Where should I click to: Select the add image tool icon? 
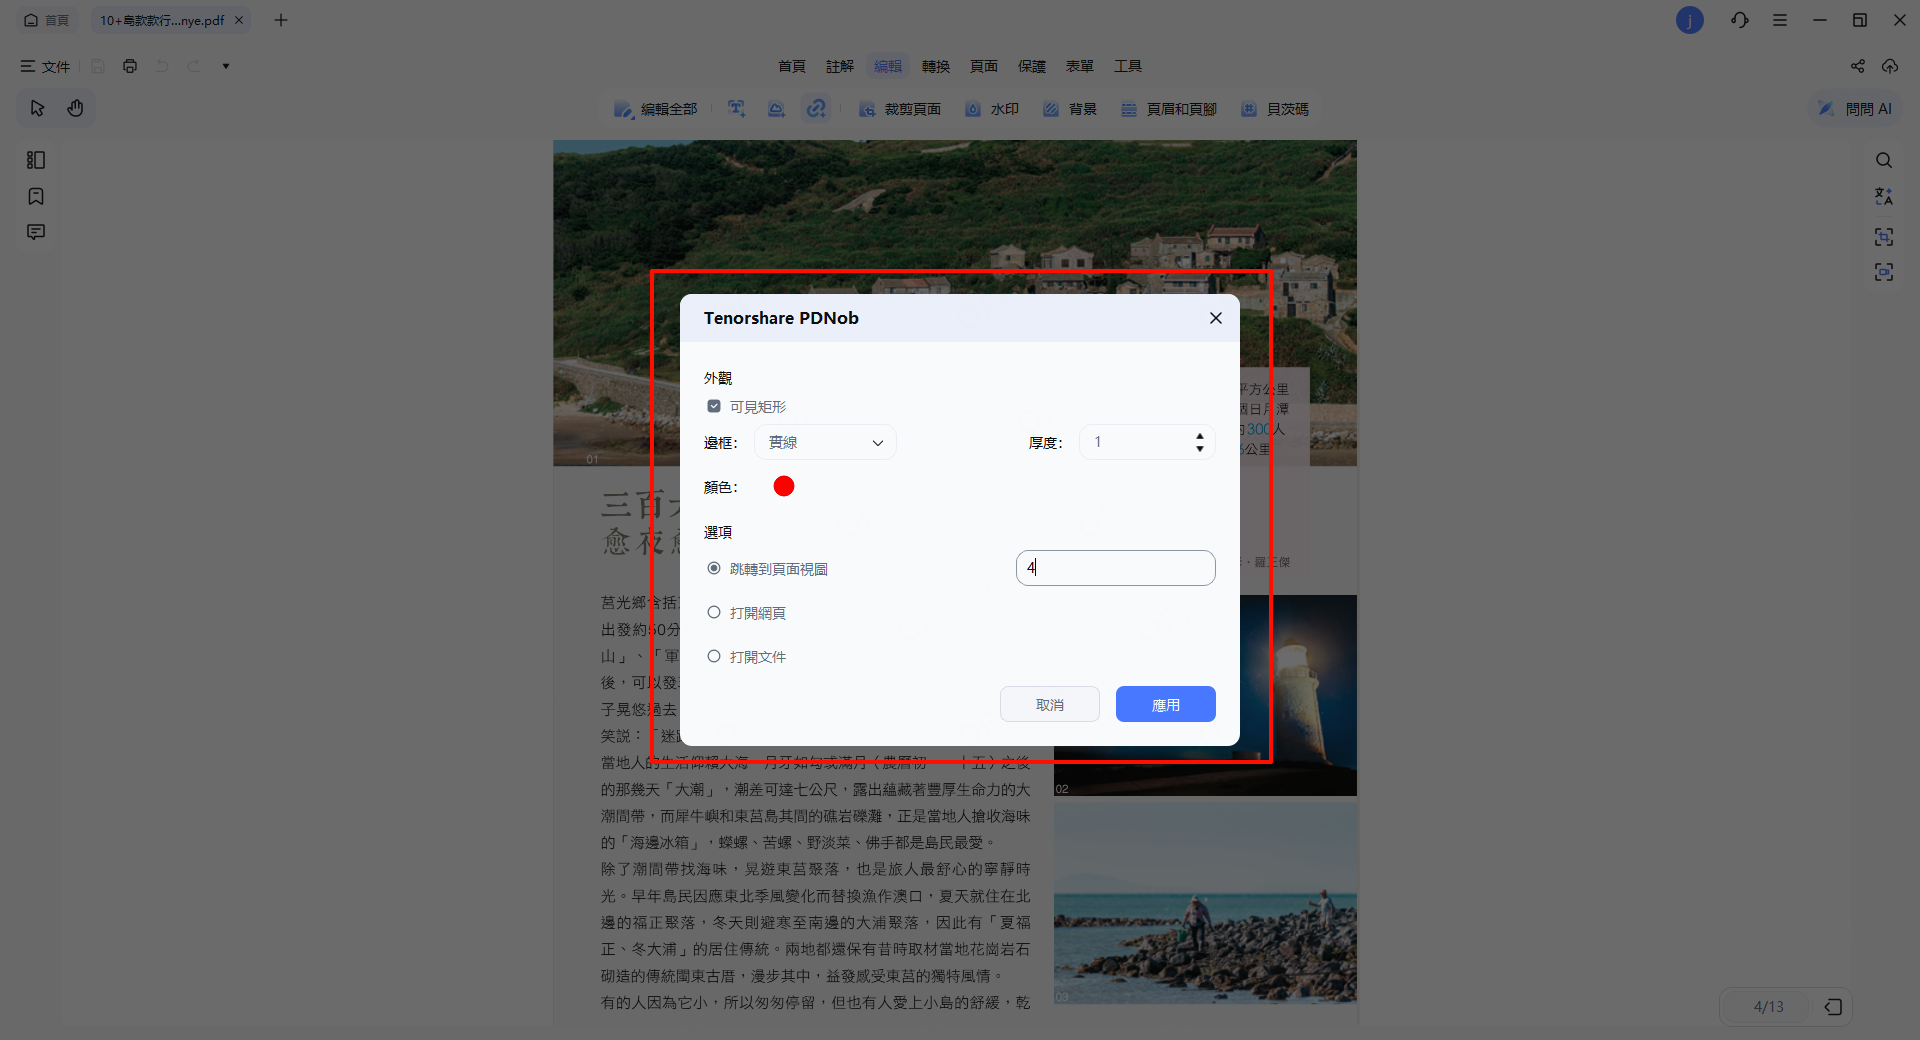pos(776,109)
